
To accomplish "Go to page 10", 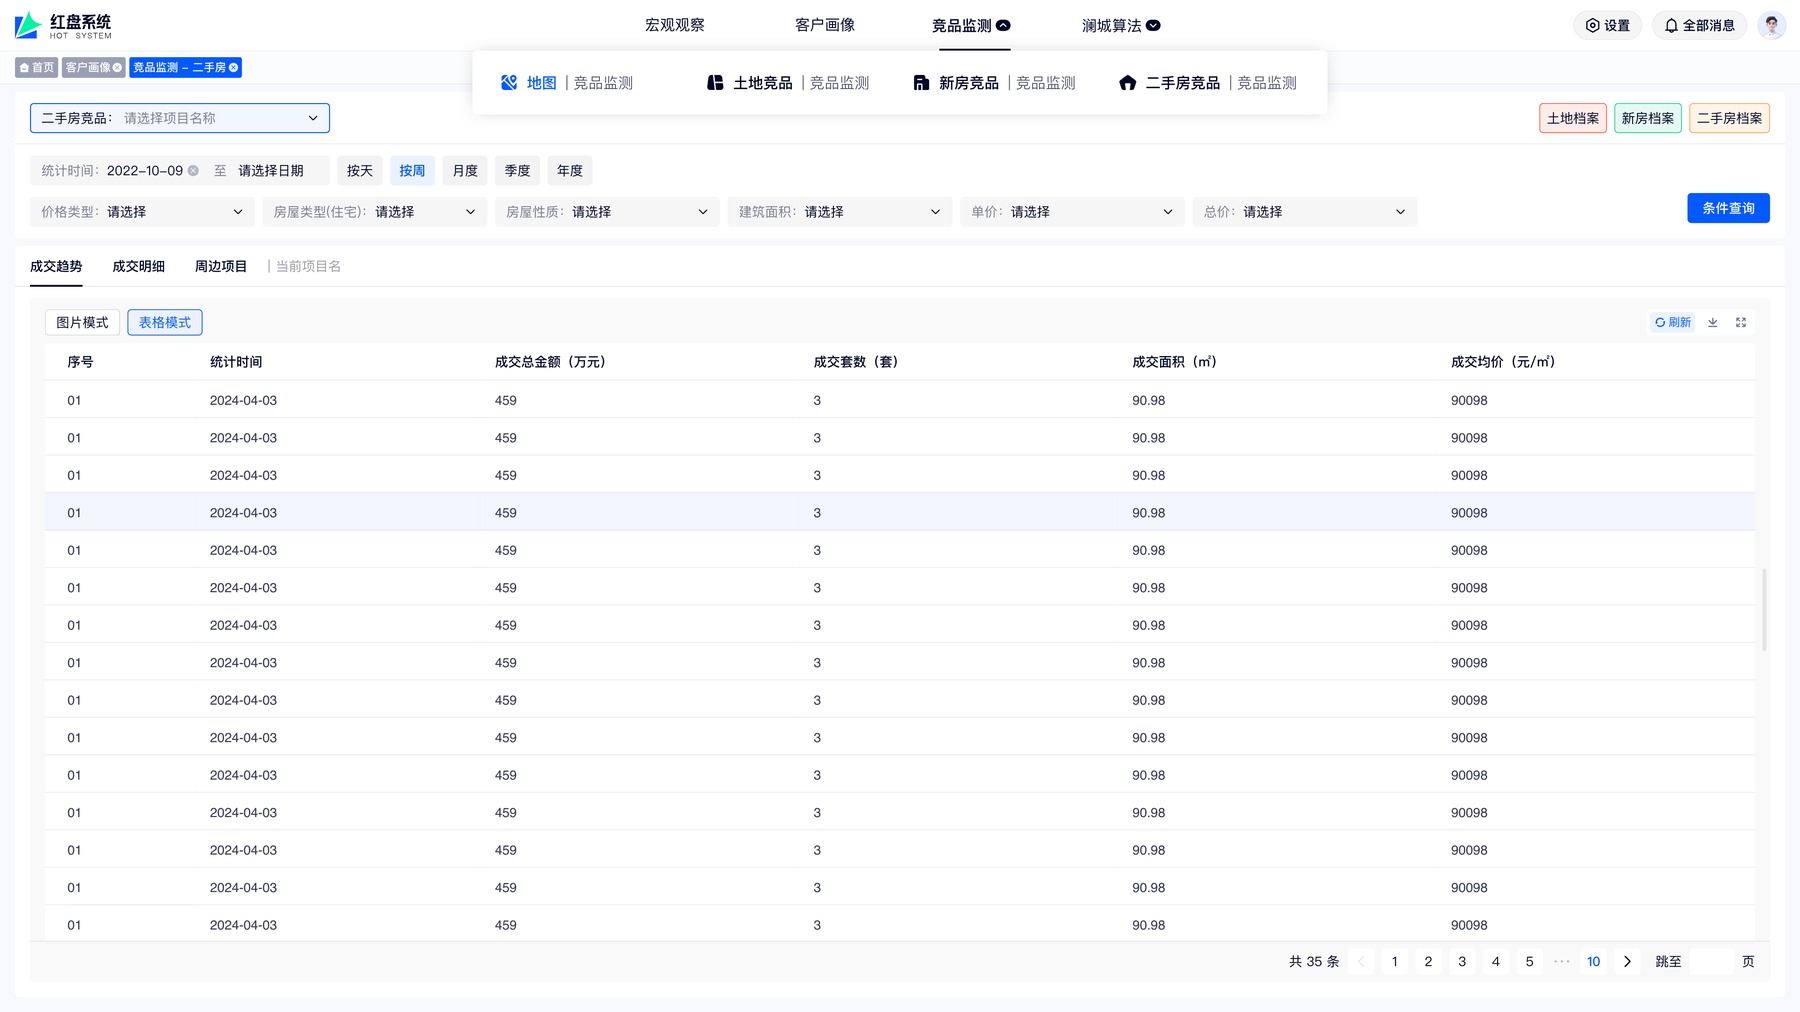I will coord(1594,962).
